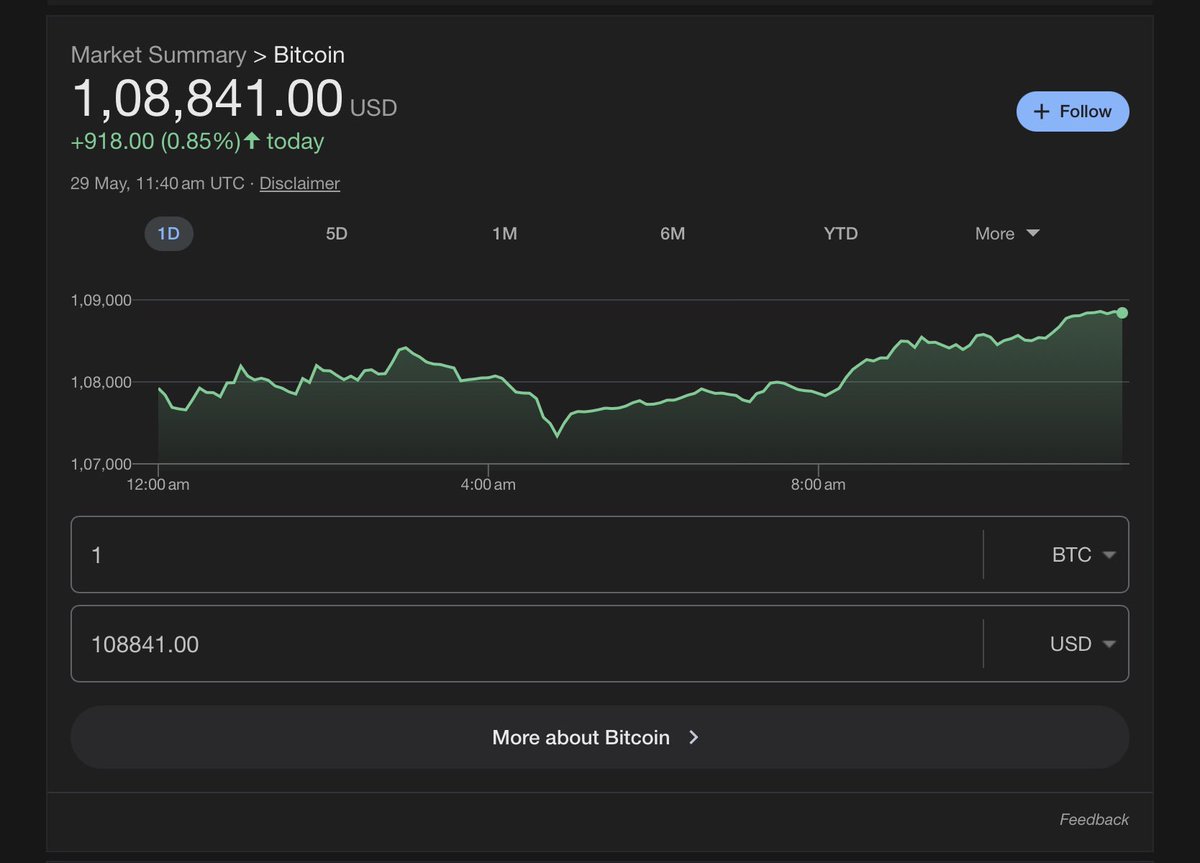Viewport: 1200px width, 863px height.
Task: Open More about Bitcoin
Action: pos(600,738)
